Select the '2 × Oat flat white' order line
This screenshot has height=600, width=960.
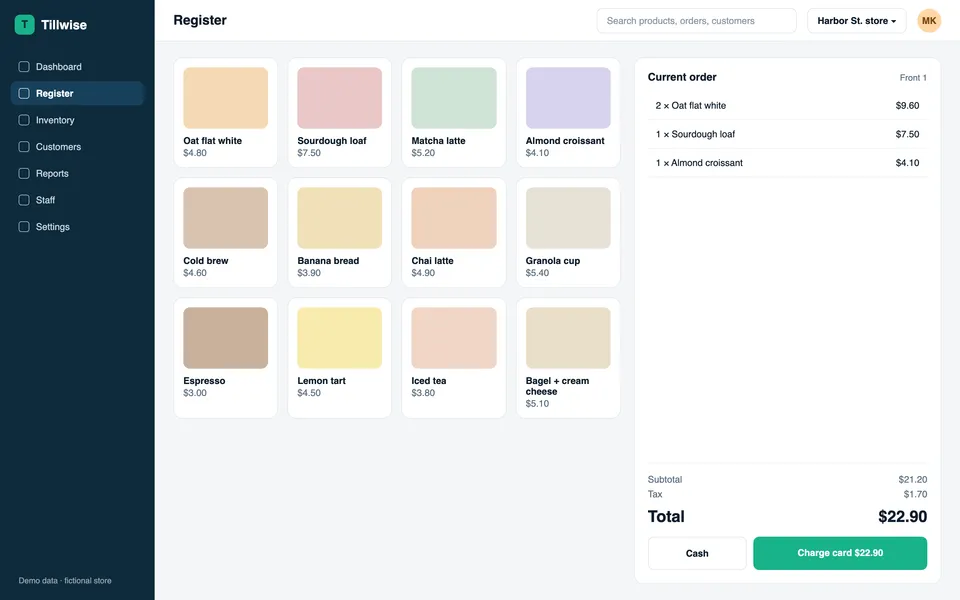[x=787, y=105]
